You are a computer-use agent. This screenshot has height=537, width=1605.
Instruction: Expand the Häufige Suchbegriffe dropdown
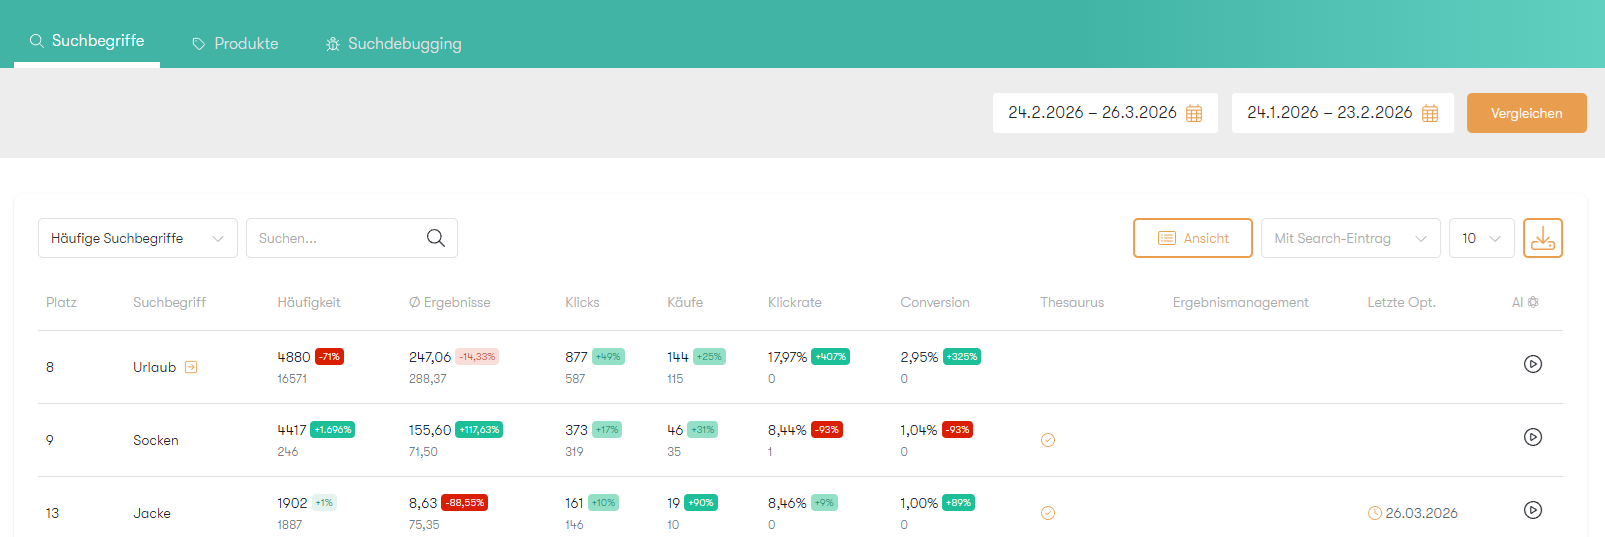(138, 238)
